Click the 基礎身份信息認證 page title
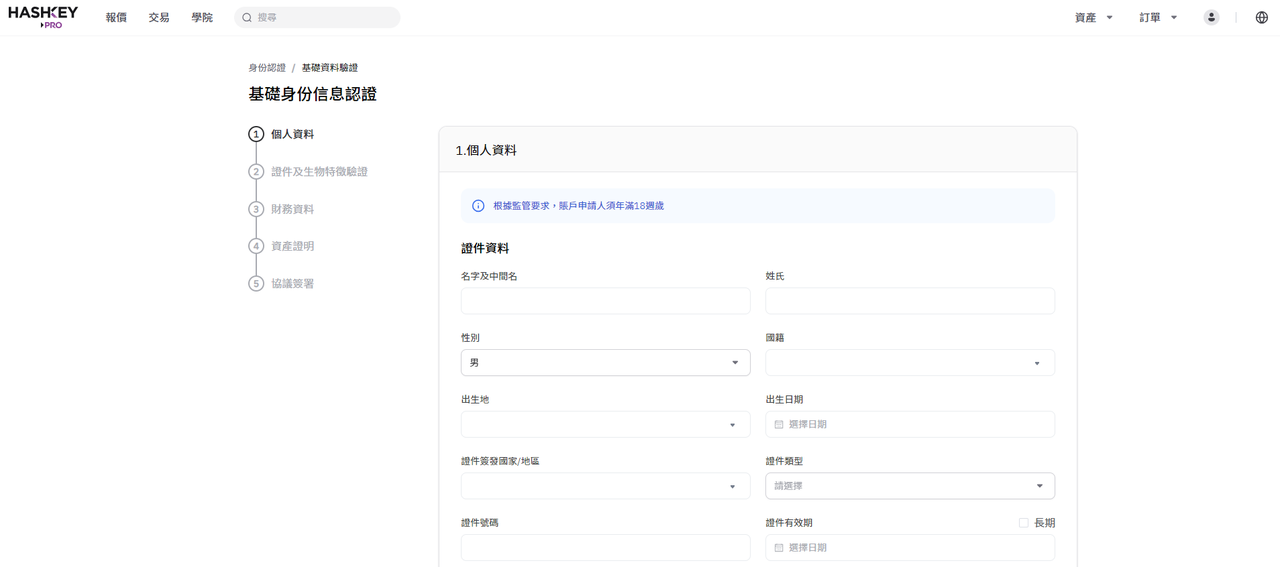 point(313,94)
